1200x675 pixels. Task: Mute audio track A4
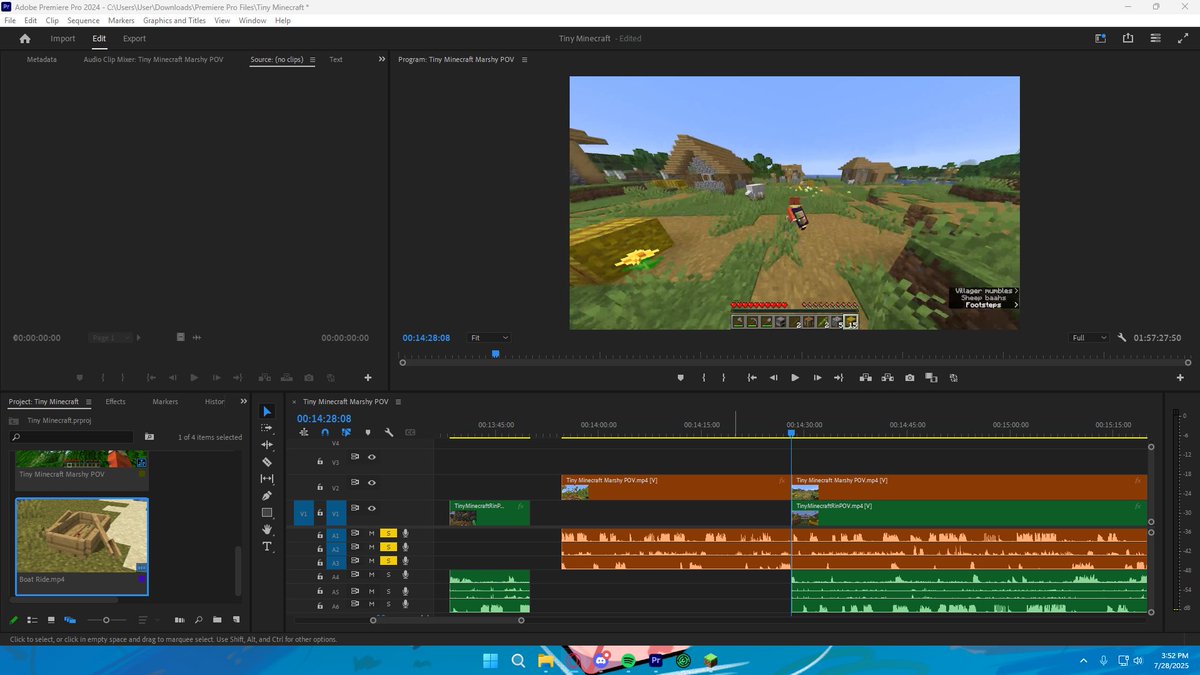click(371, 575)
